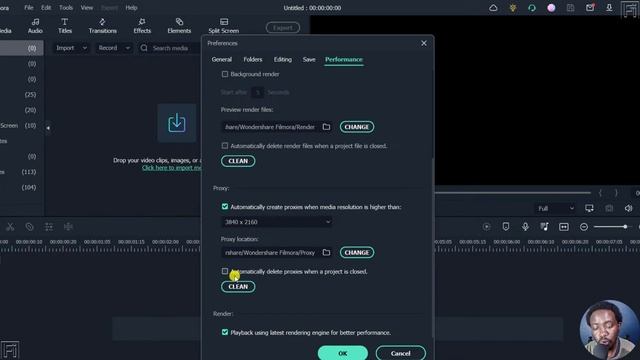Browse folder icon for preview render files
This screenshot has width=640, height=360.
[x=326, y=127]
